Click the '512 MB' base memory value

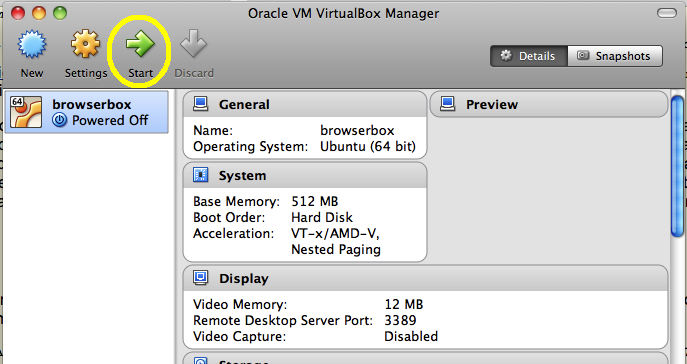tap(315, 201)
